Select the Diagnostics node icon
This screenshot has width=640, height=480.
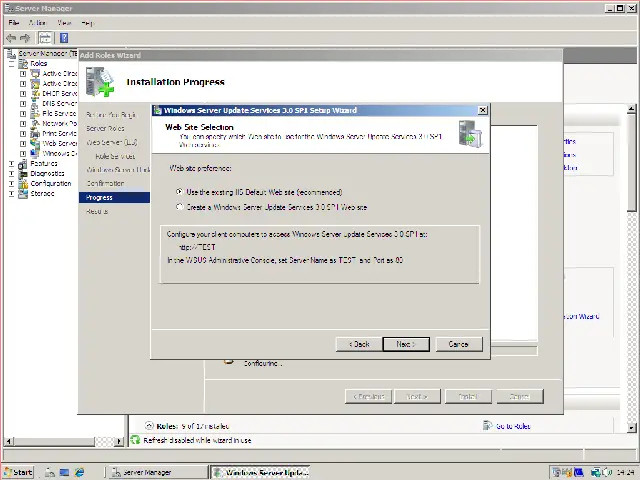click(x=23, y=173)
